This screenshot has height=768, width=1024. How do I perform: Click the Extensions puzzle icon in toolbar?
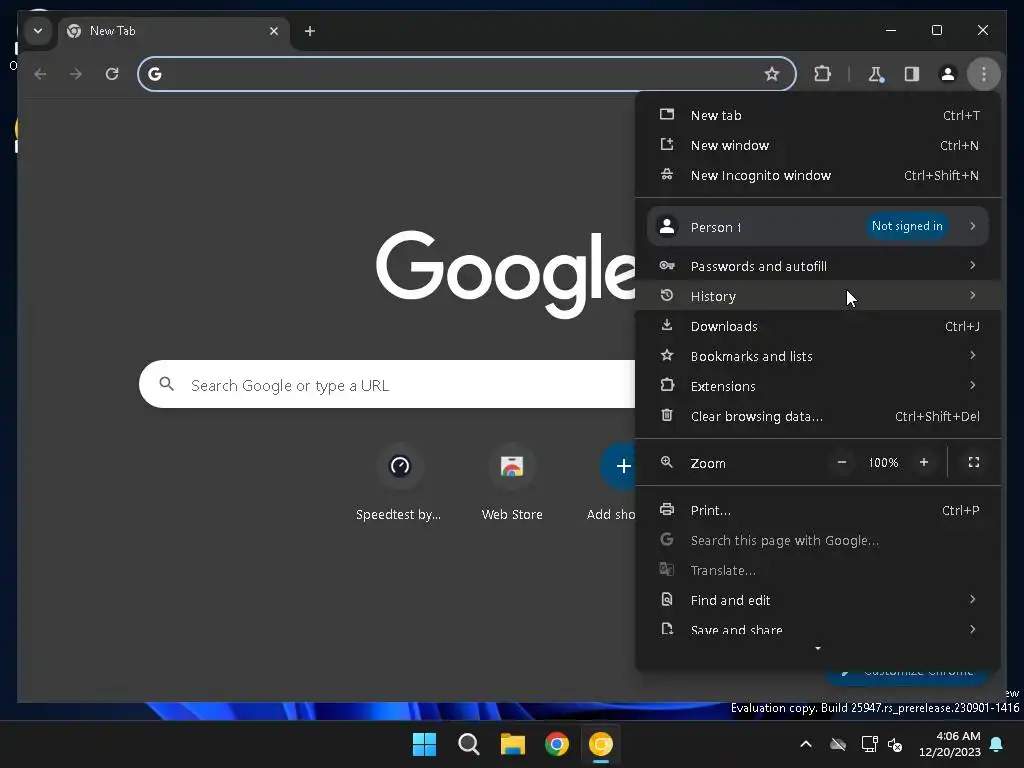point(822,74)
